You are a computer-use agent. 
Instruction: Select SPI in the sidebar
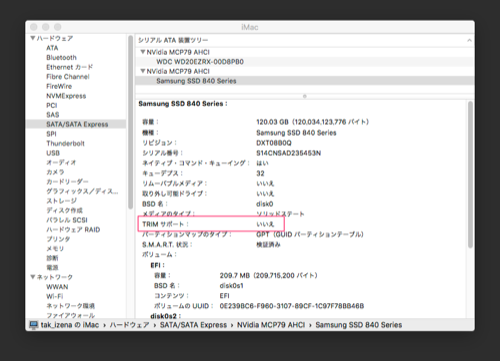[x=51, y=134]
